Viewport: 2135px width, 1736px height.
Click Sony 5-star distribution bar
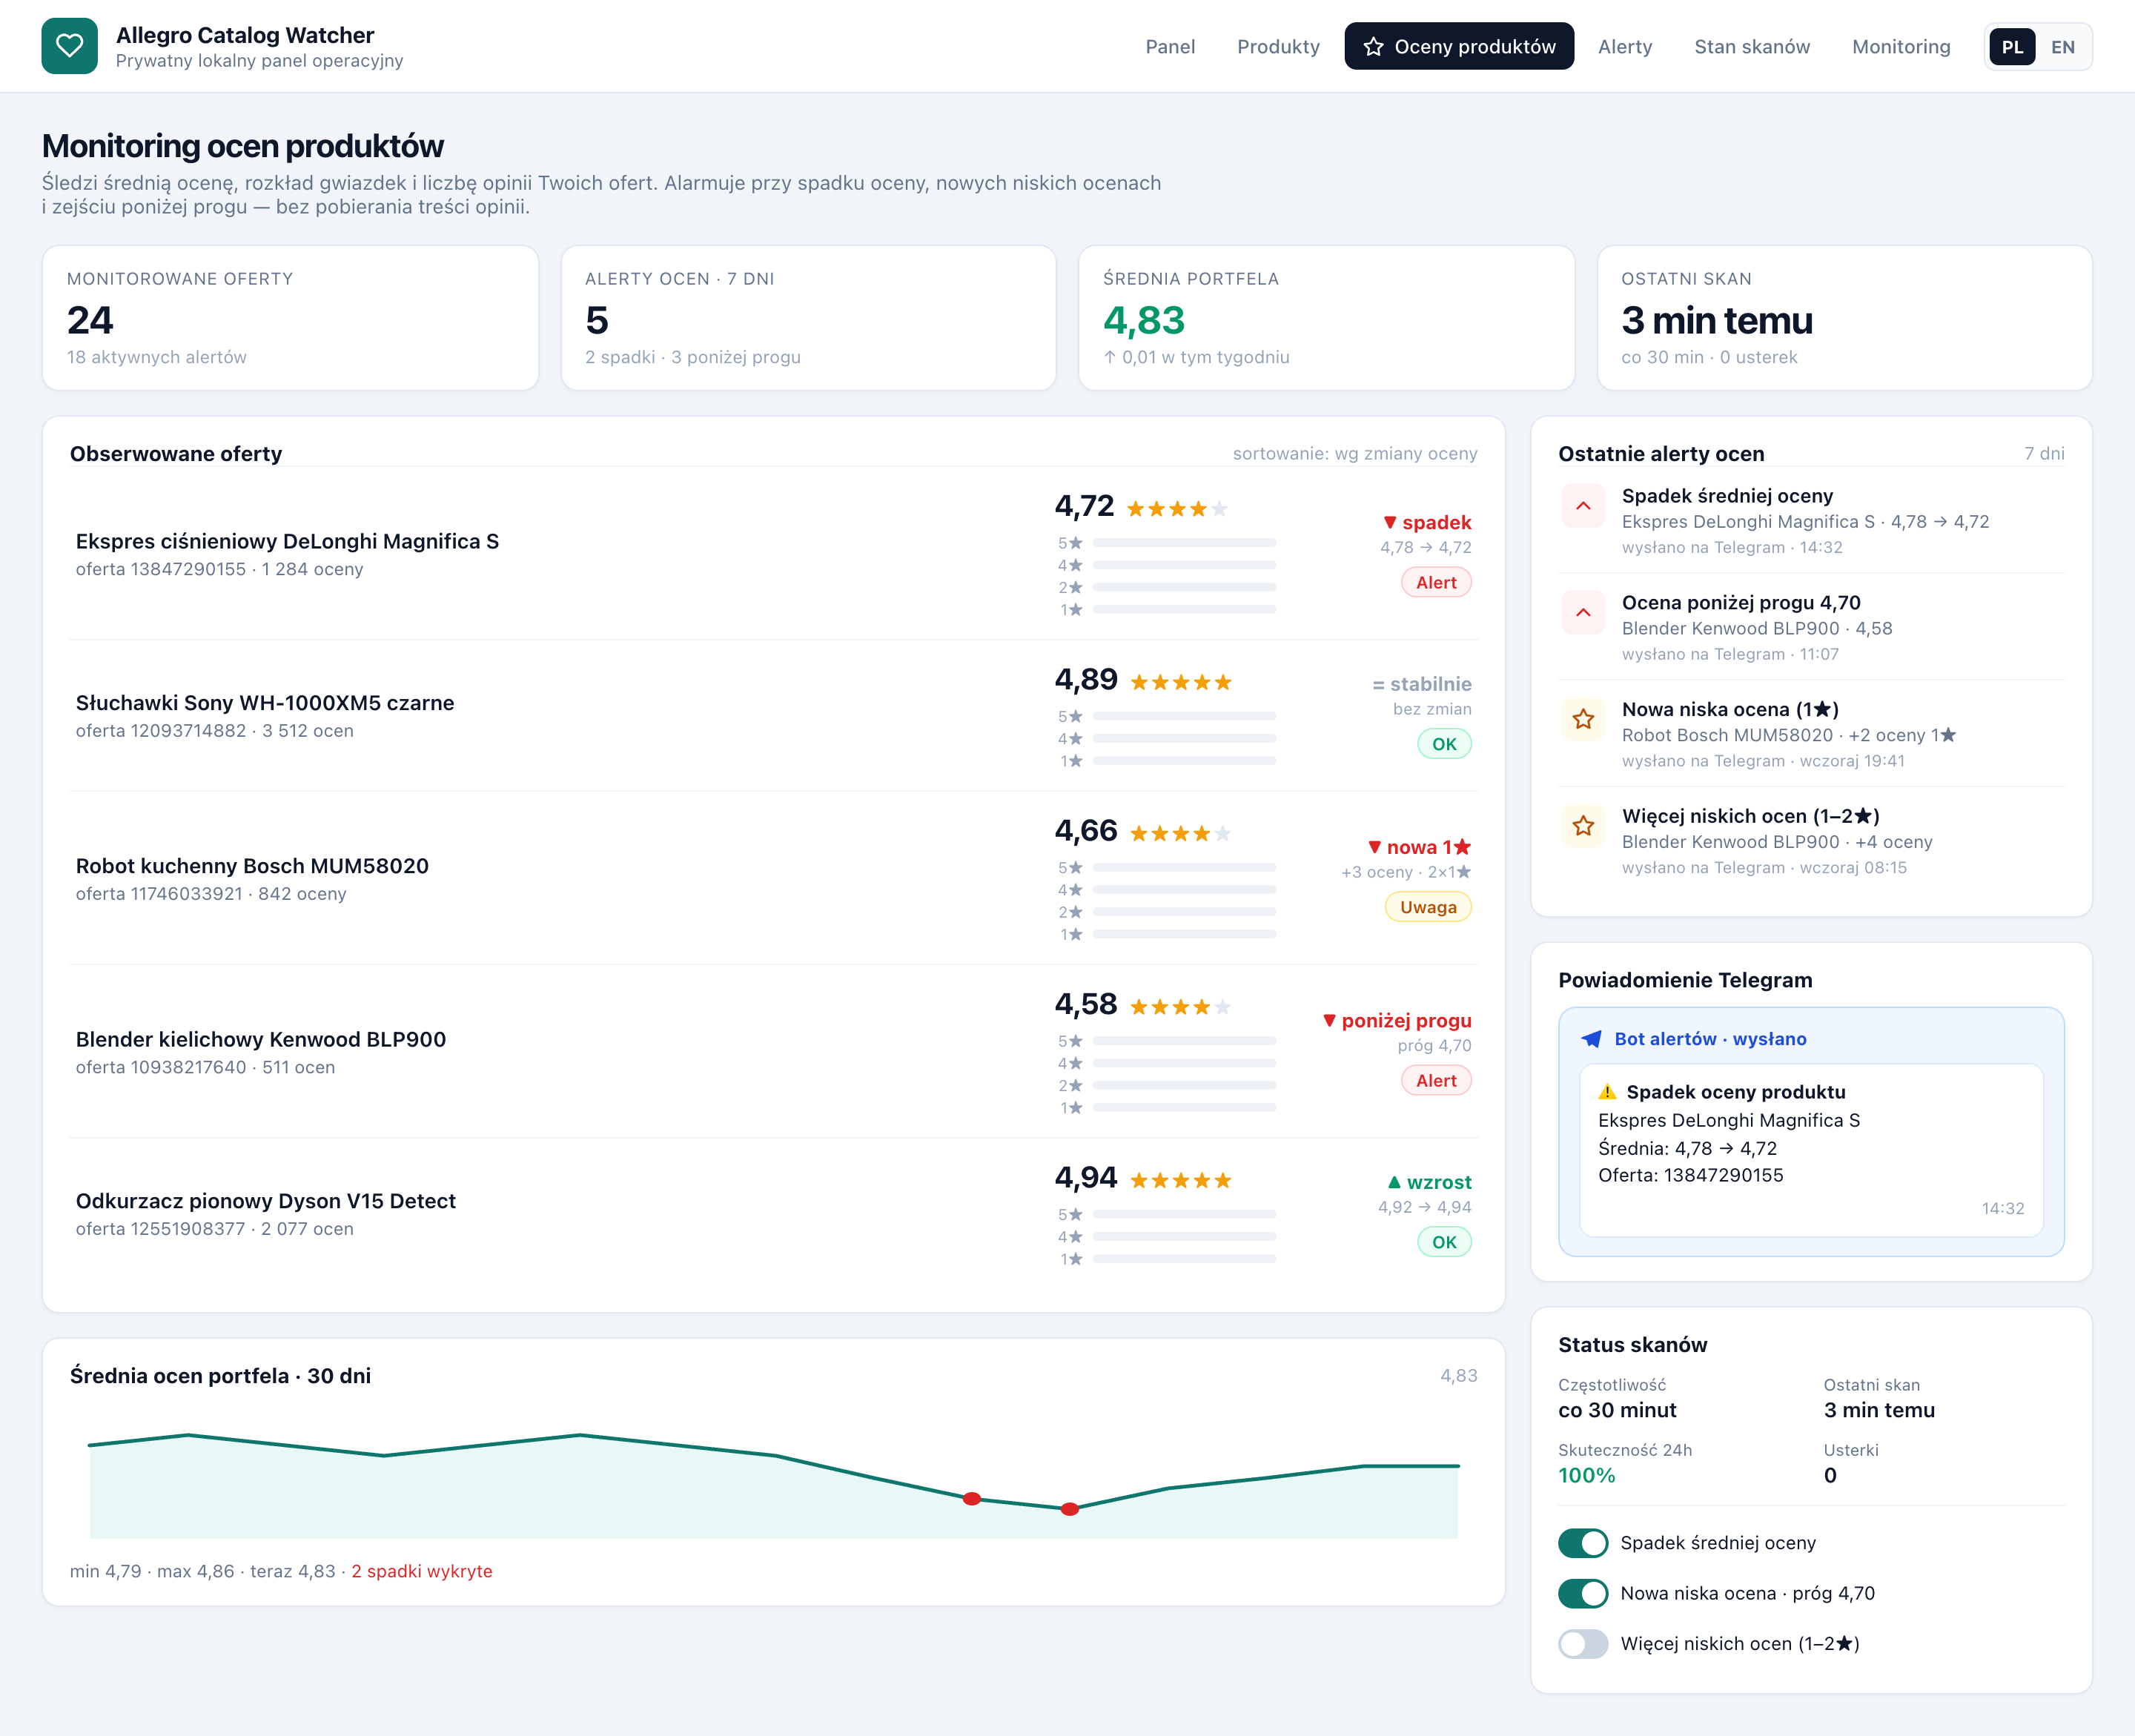(x=1184, y=717)
